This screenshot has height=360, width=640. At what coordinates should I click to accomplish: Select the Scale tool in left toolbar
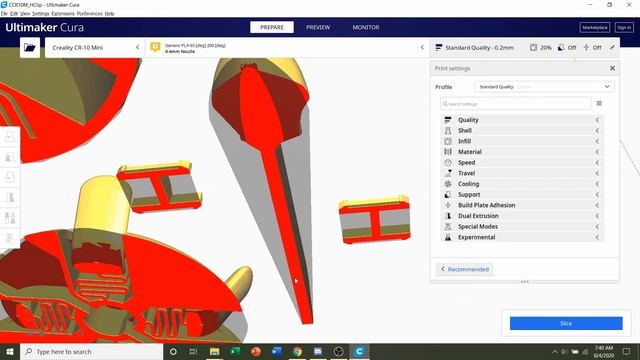point(10,157)
